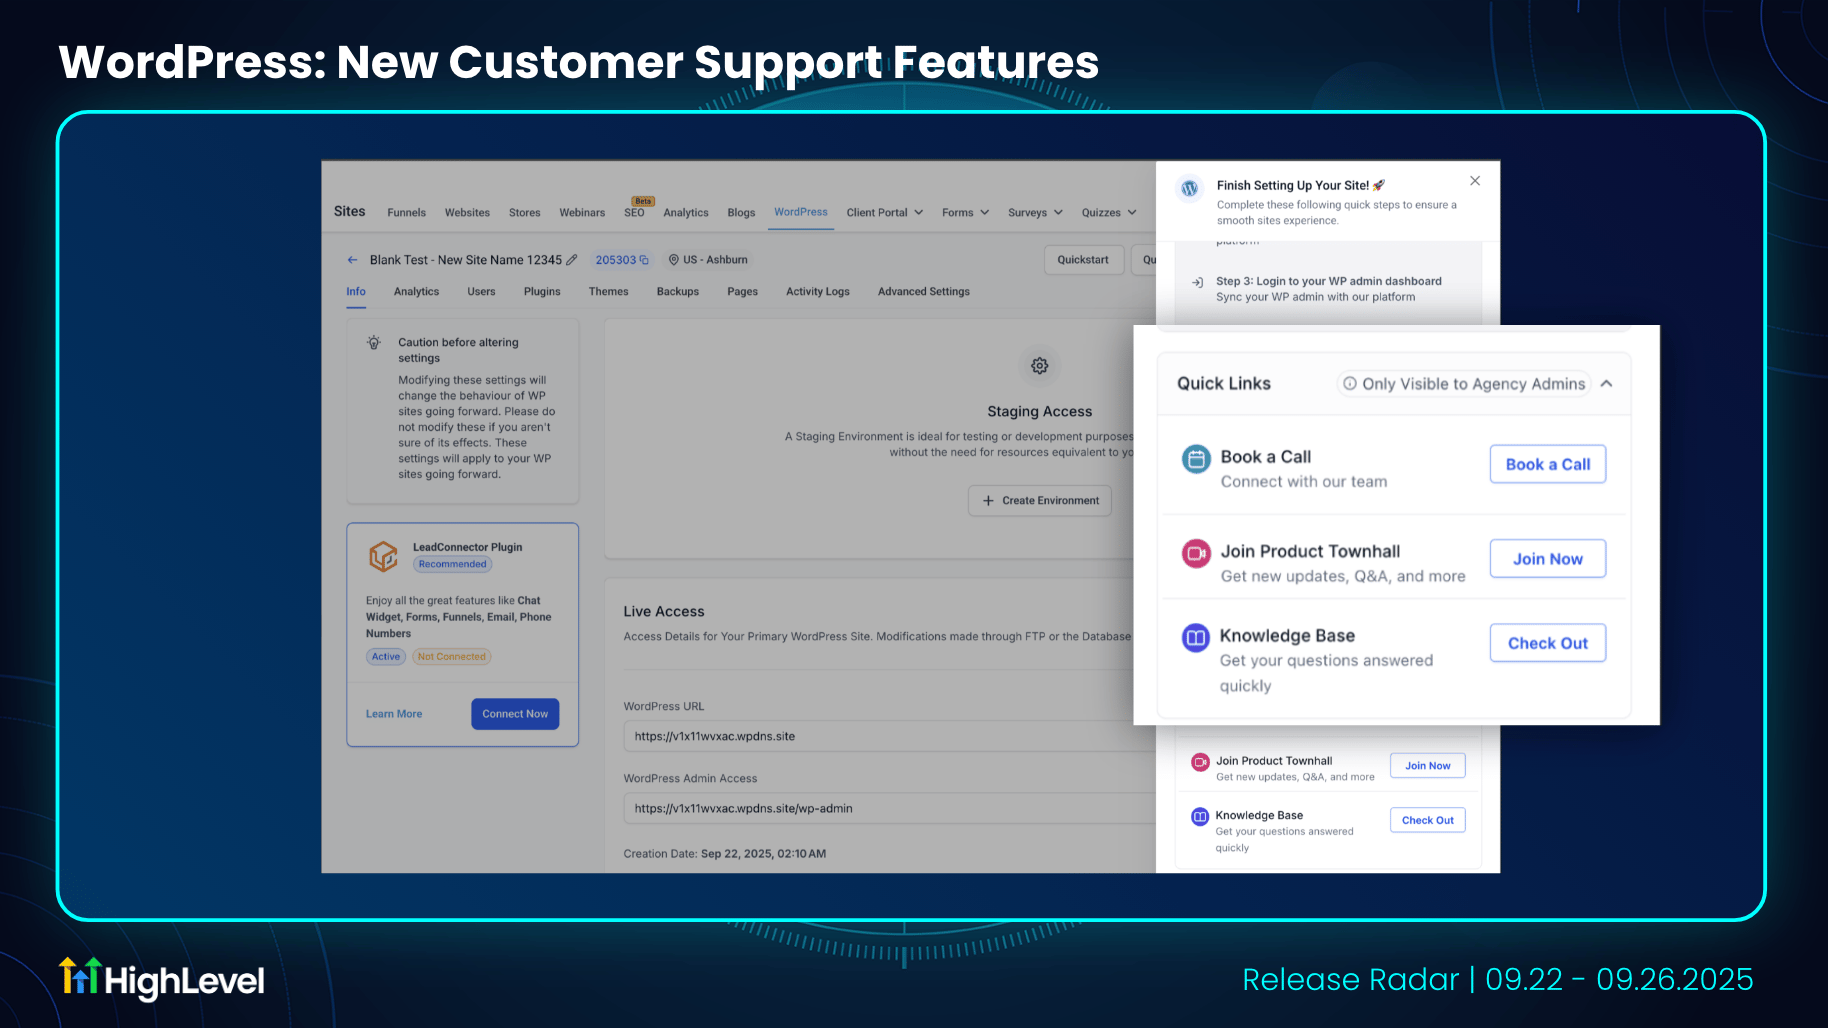
Task: Click the Create Environment button
Action: pos(1040,501)
